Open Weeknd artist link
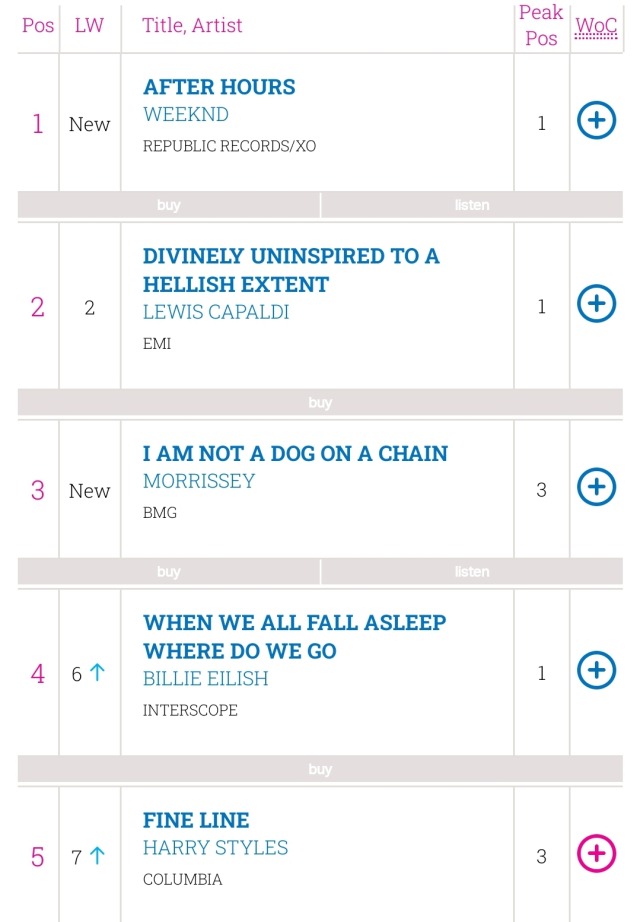 186,114
